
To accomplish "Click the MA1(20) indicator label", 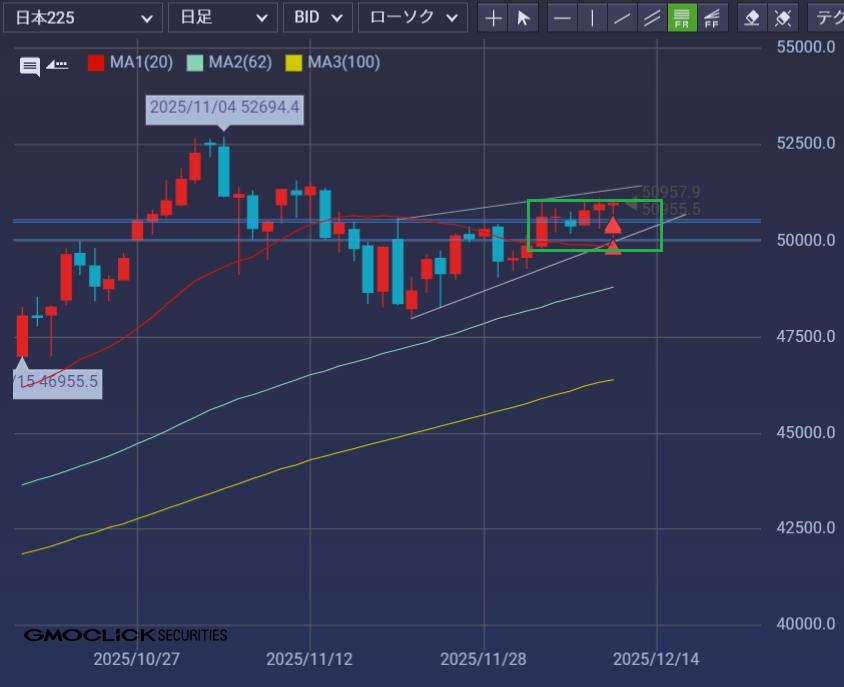I will [x=141, y=62].
